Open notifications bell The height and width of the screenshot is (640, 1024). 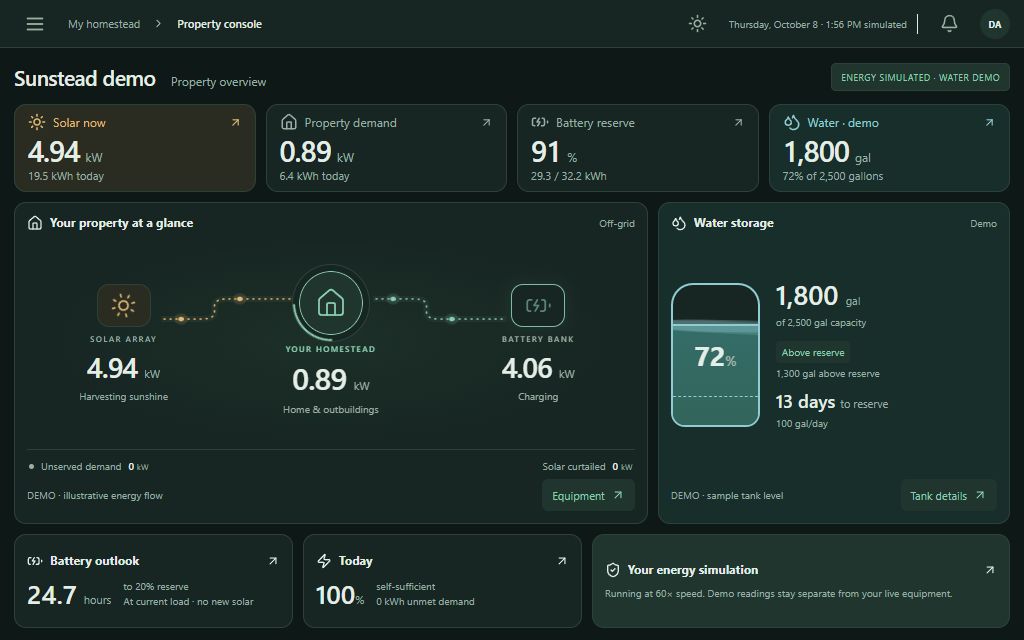(949, 24)
